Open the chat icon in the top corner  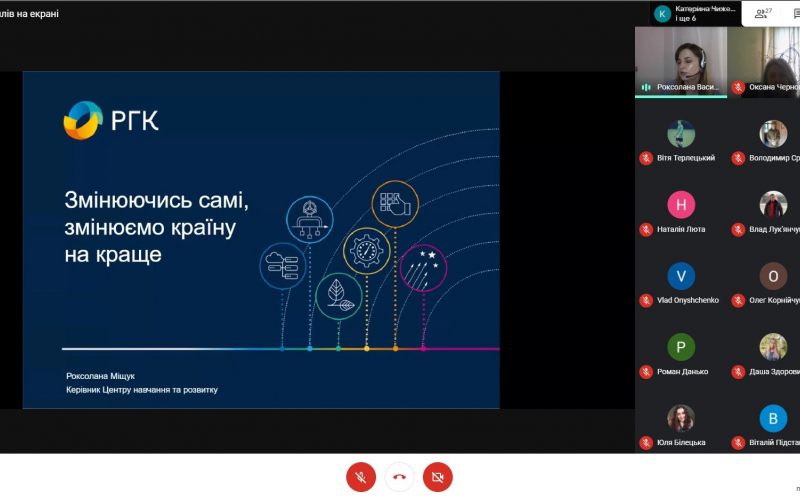[796, 14]
